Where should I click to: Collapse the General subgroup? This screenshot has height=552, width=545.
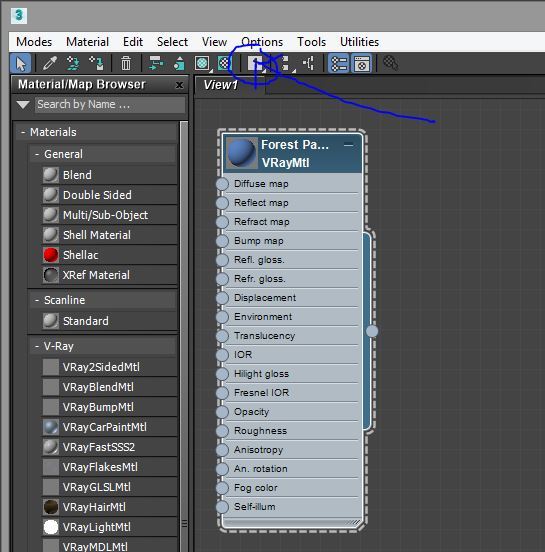tap(37, 154)
